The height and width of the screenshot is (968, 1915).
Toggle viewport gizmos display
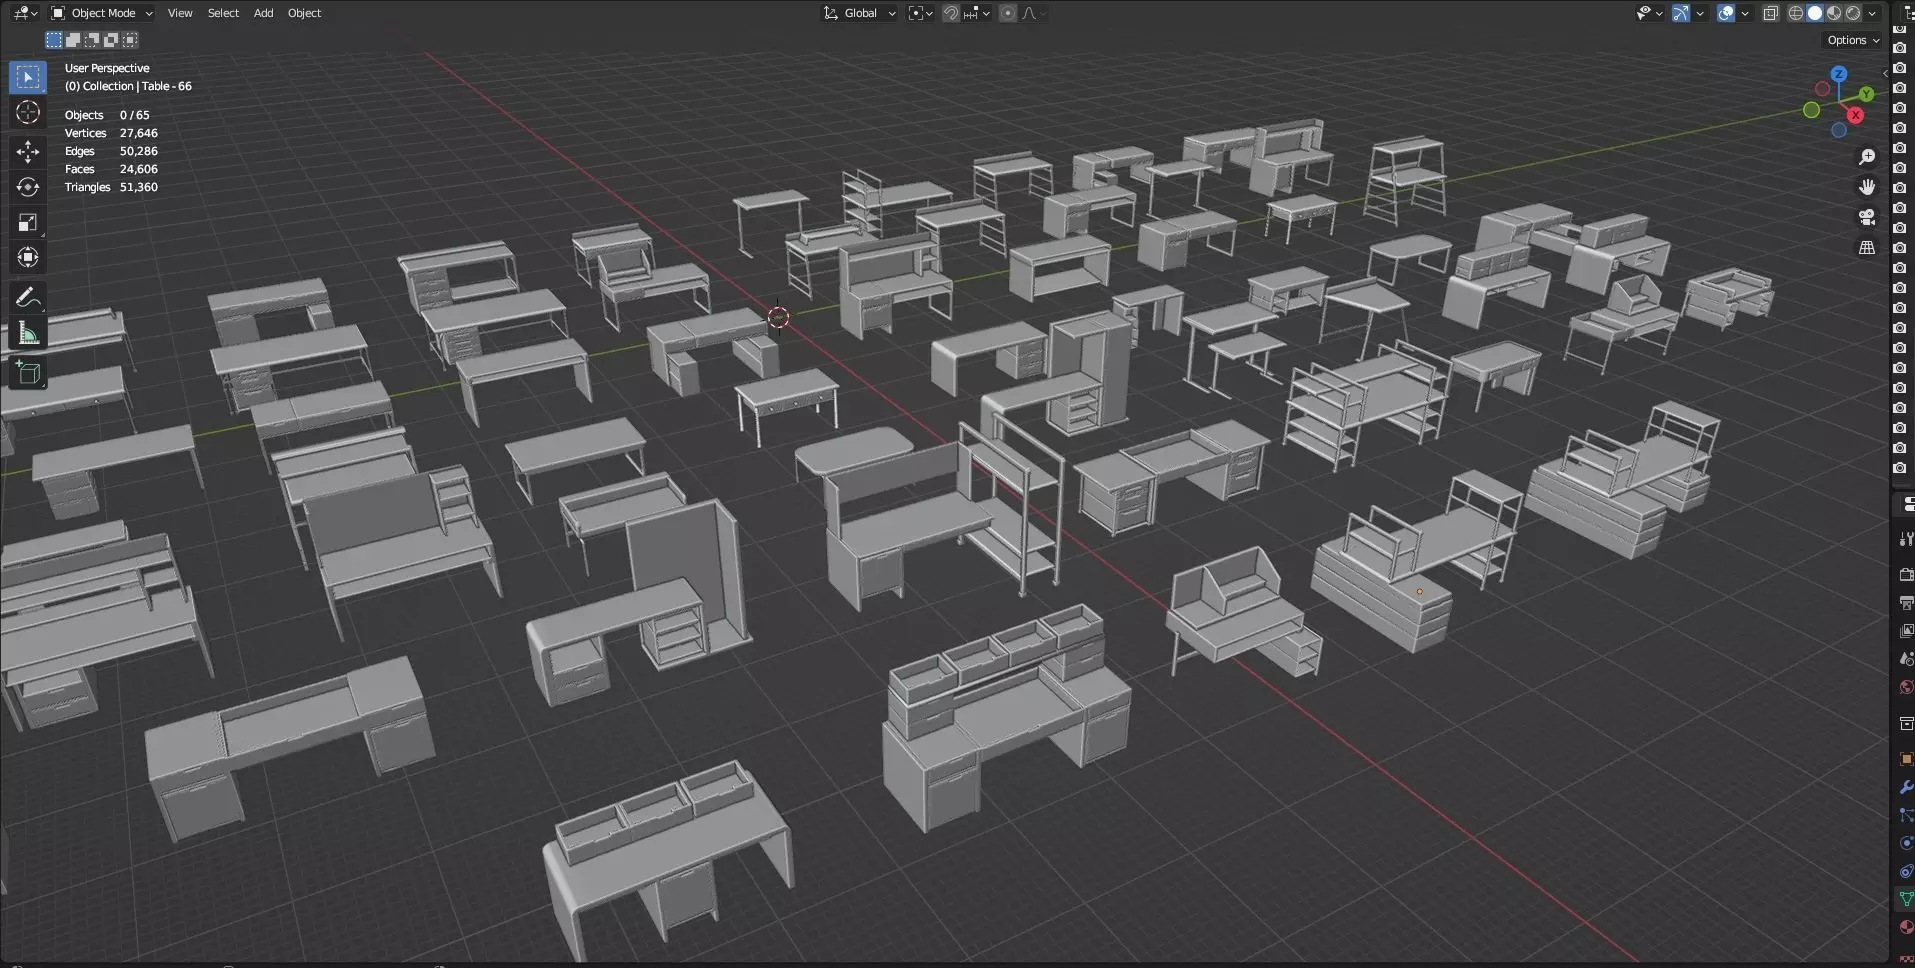[x=1681, y=13]
